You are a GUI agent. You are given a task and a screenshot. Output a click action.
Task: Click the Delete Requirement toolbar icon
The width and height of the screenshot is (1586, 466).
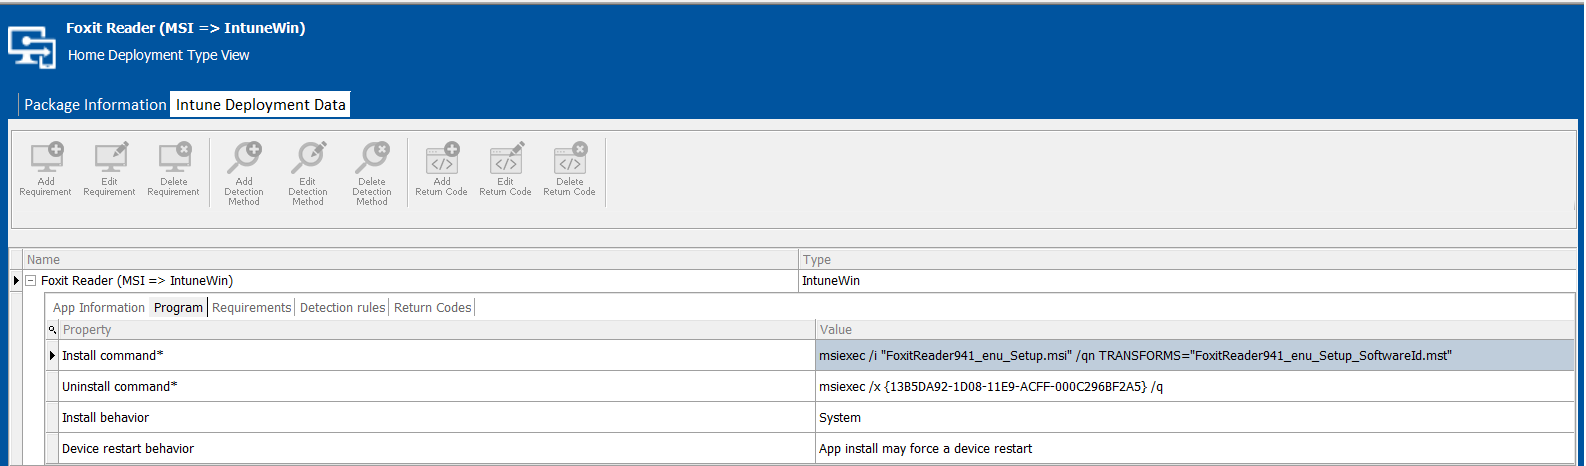[174, 169]
